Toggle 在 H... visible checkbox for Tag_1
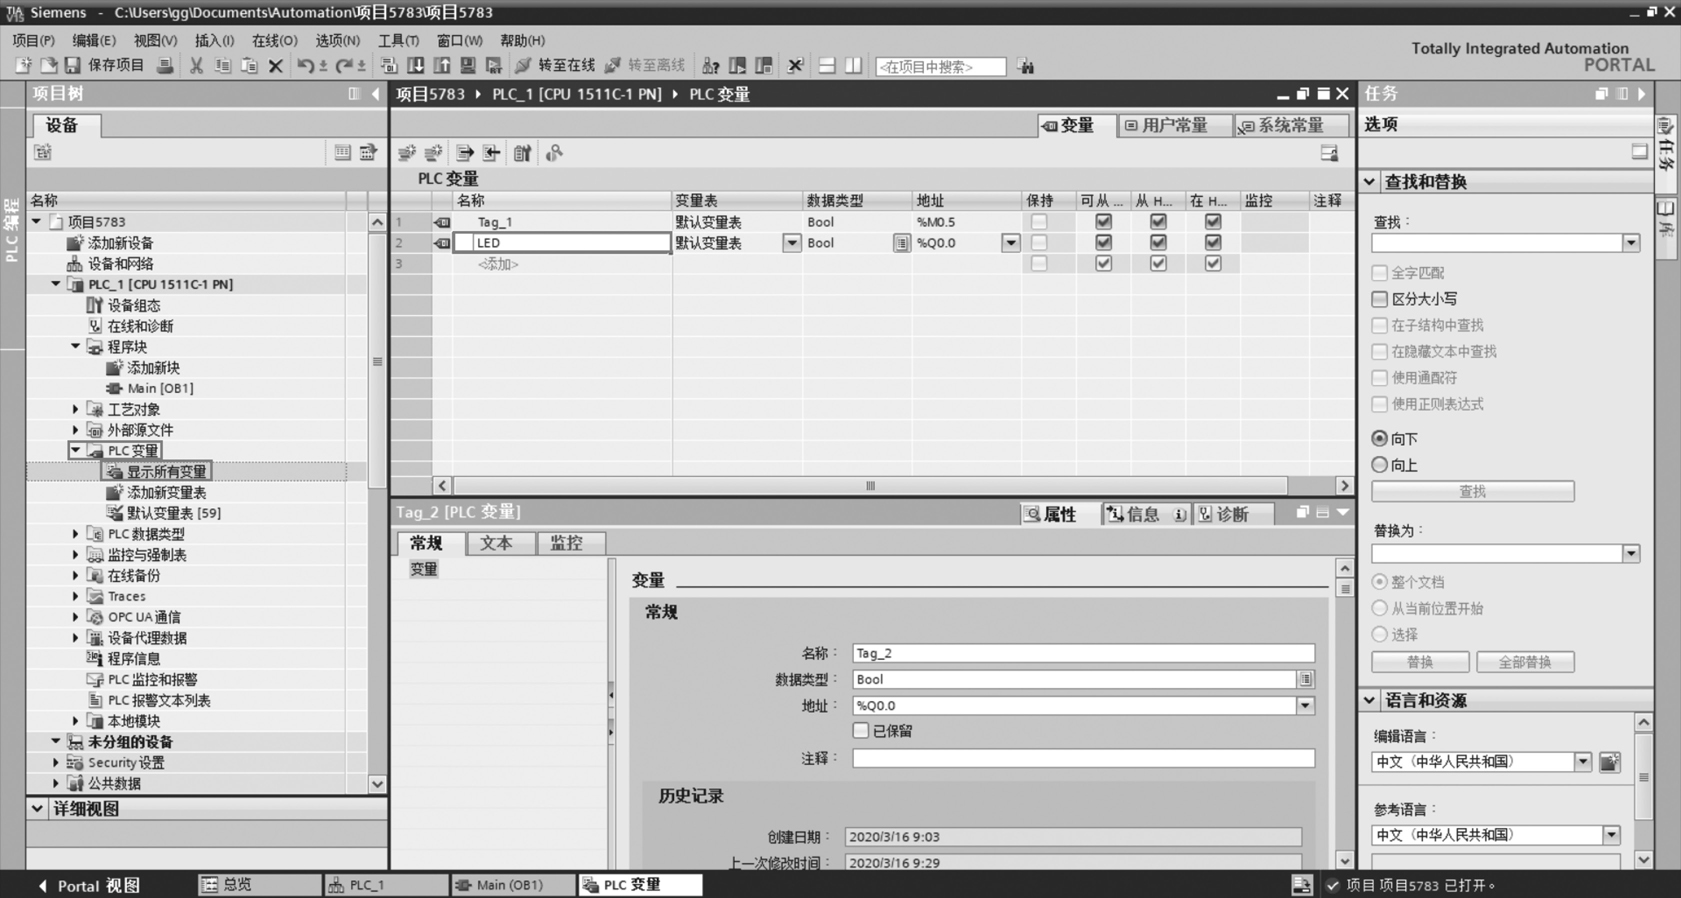This screenshot has height=898, width=1681. pyautogui.click(x=1213, y=222)
